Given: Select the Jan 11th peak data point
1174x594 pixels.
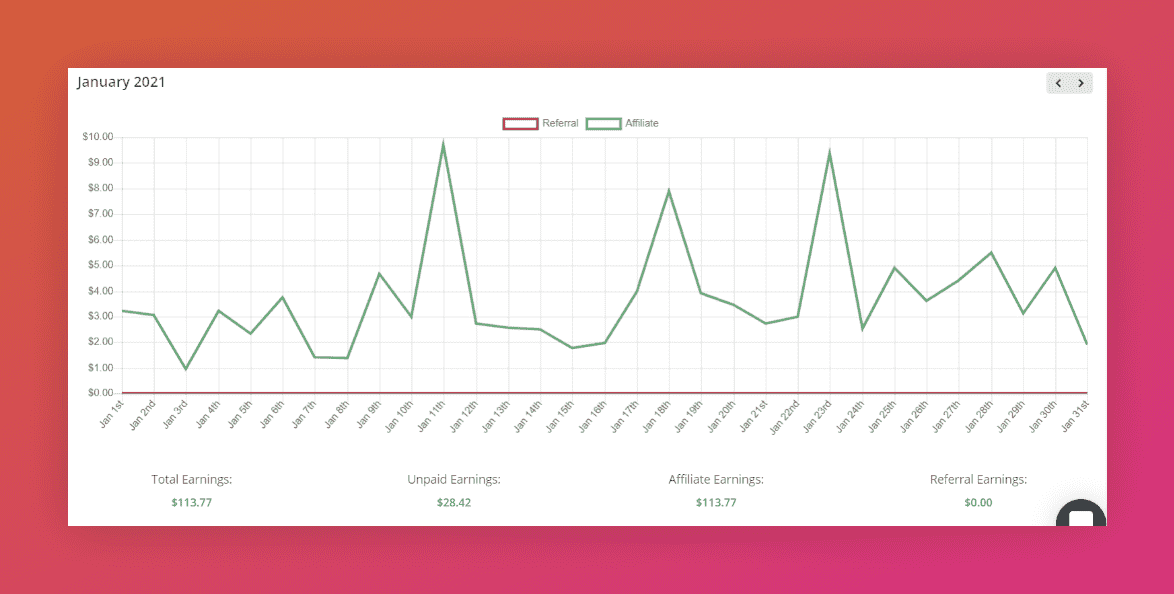Looking at the screenshot, I should pyautogui.click(x=443, y=144).
